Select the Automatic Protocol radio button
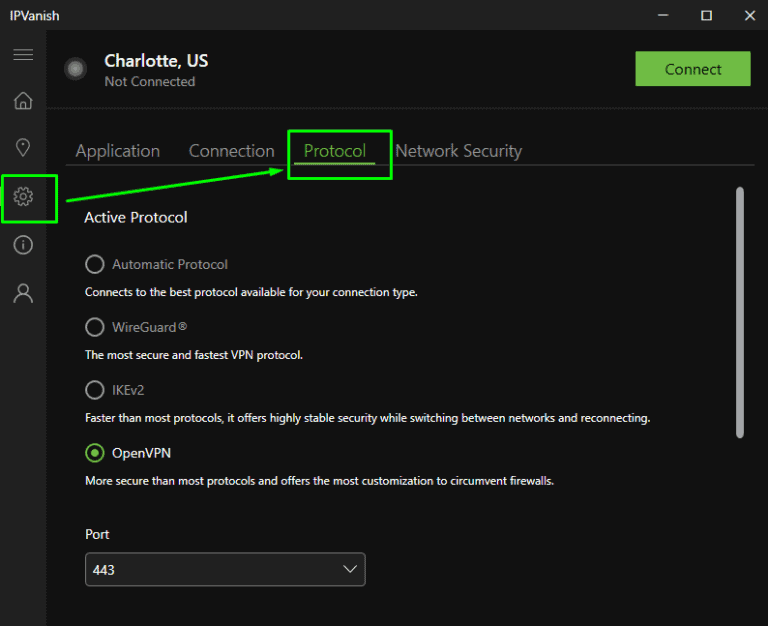Viewport: 768px width, 626px height. pos(95,264)
